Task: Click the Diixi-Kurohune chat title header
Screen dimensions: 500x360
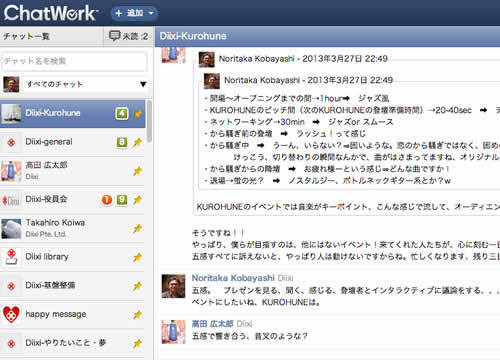Action: pyautogui.click(x=193, y=36)
